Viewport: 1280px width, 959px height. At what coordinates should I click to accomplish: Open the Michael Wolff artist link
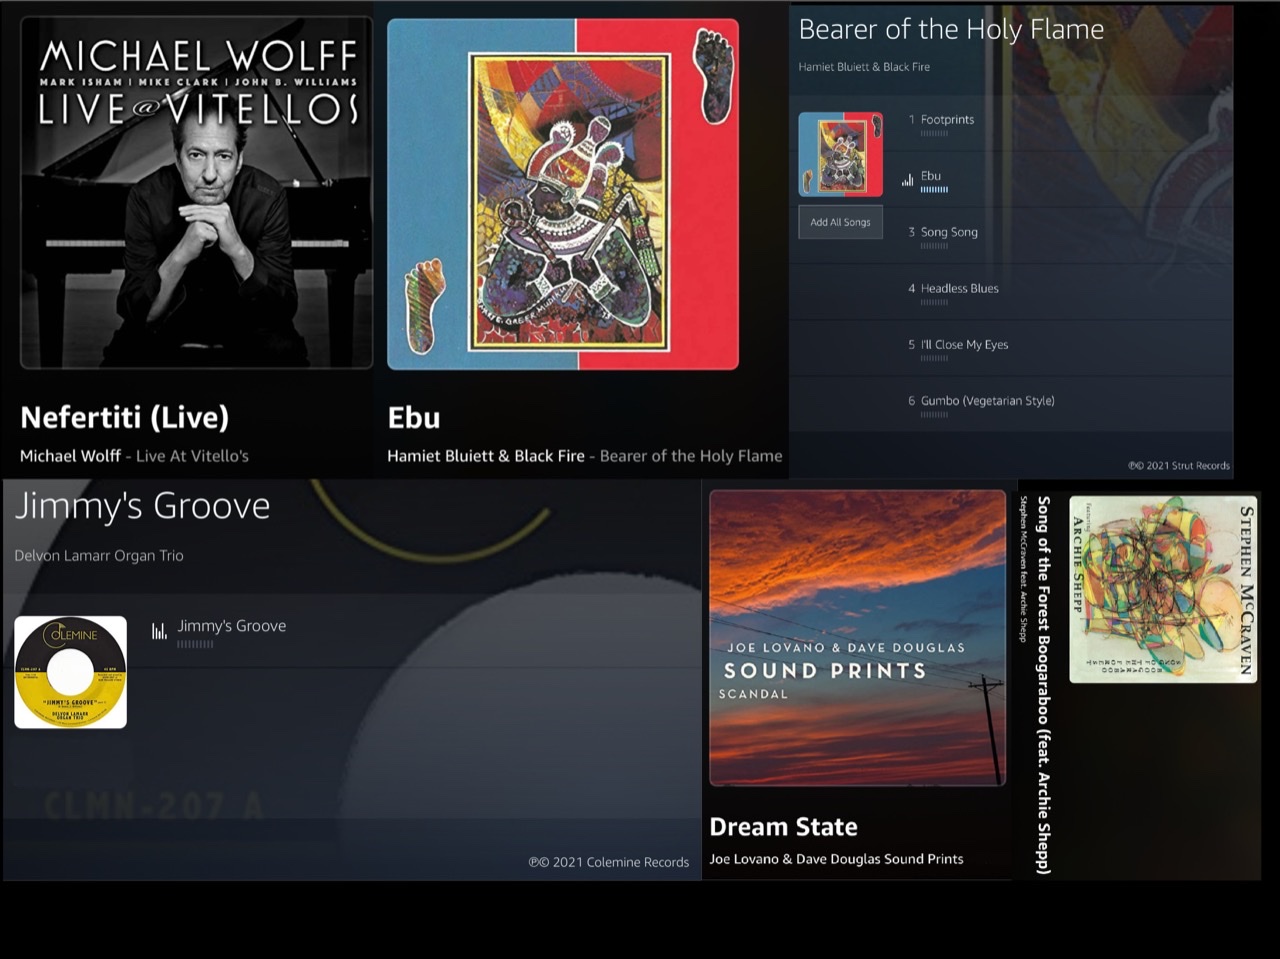pyautogui.click(x=70, y=456)
